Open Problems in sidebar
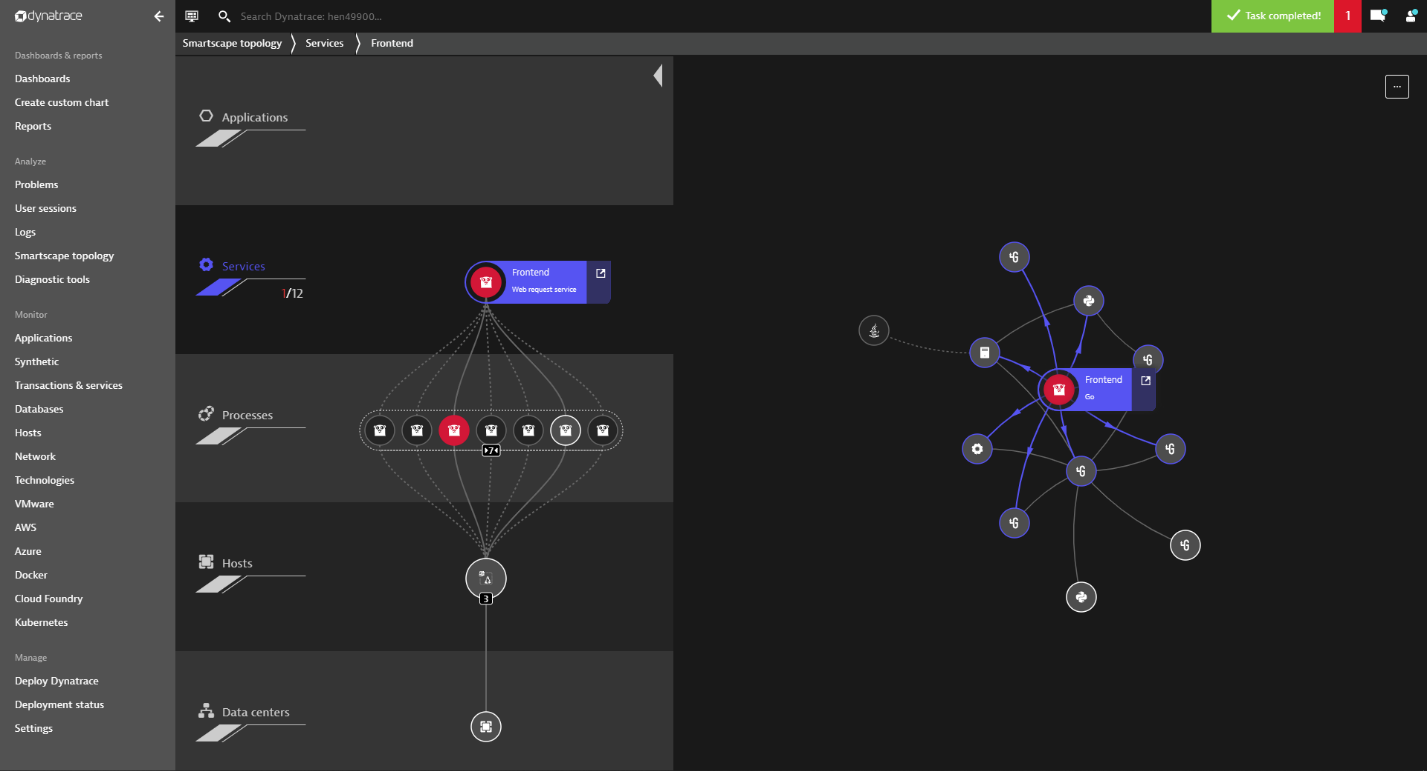Viewport: 1427px width, 771px height. (37, 185)
